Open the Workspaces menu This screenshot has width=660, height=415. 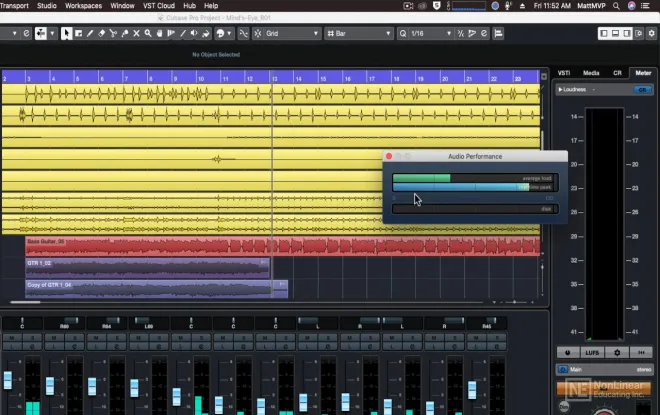(x=83, y=6)
